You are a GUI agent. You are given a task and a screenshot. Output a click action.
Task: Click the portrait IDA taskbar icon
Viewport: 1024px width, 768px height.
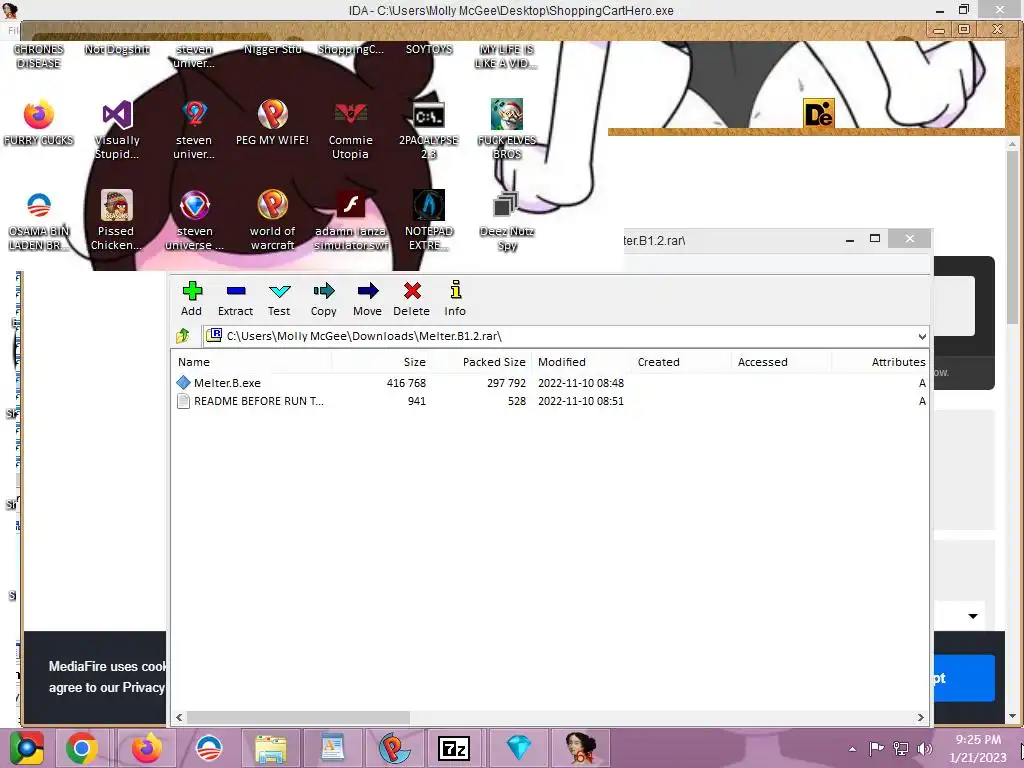(581, 748)
